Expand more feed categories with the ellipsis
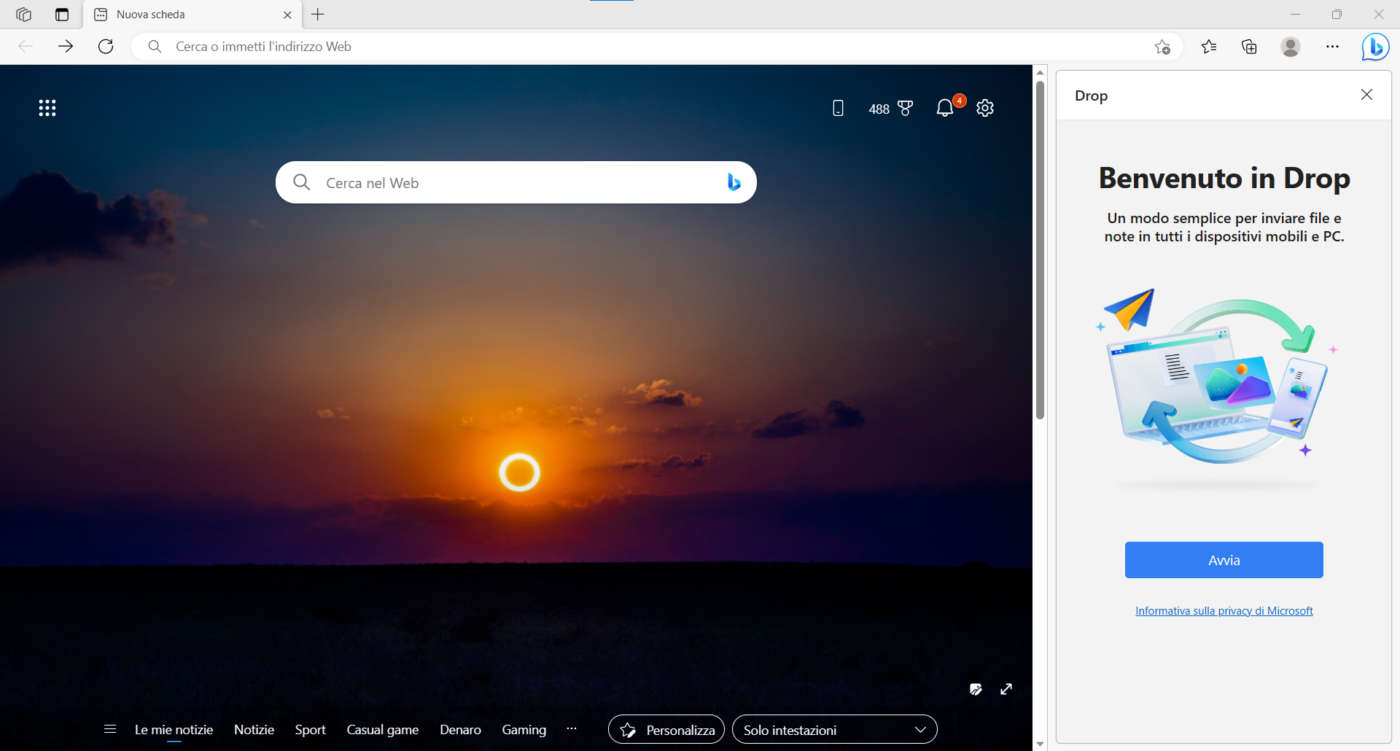1400x751 pixels. click(571, 729)
